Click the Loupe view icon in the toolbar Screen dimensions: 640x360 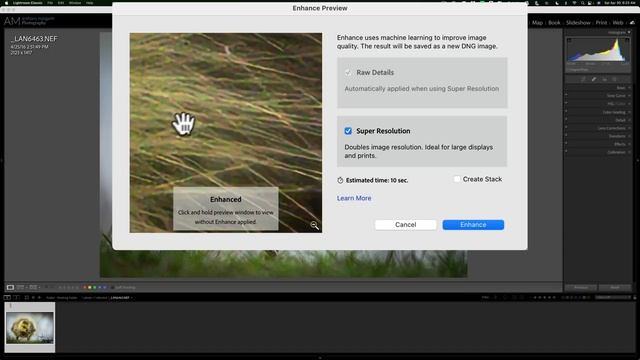[10, 287]
